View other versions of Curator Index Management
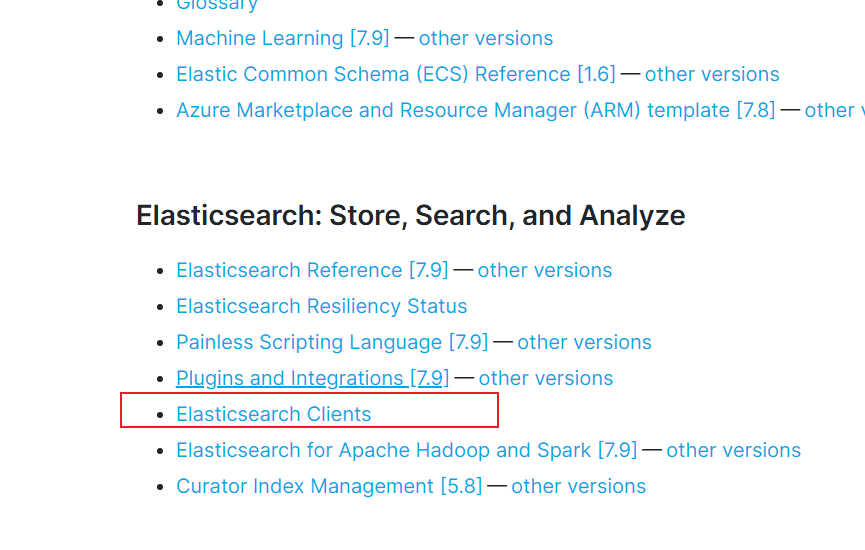Screen dimensions: 865x550 pos(578,487)
